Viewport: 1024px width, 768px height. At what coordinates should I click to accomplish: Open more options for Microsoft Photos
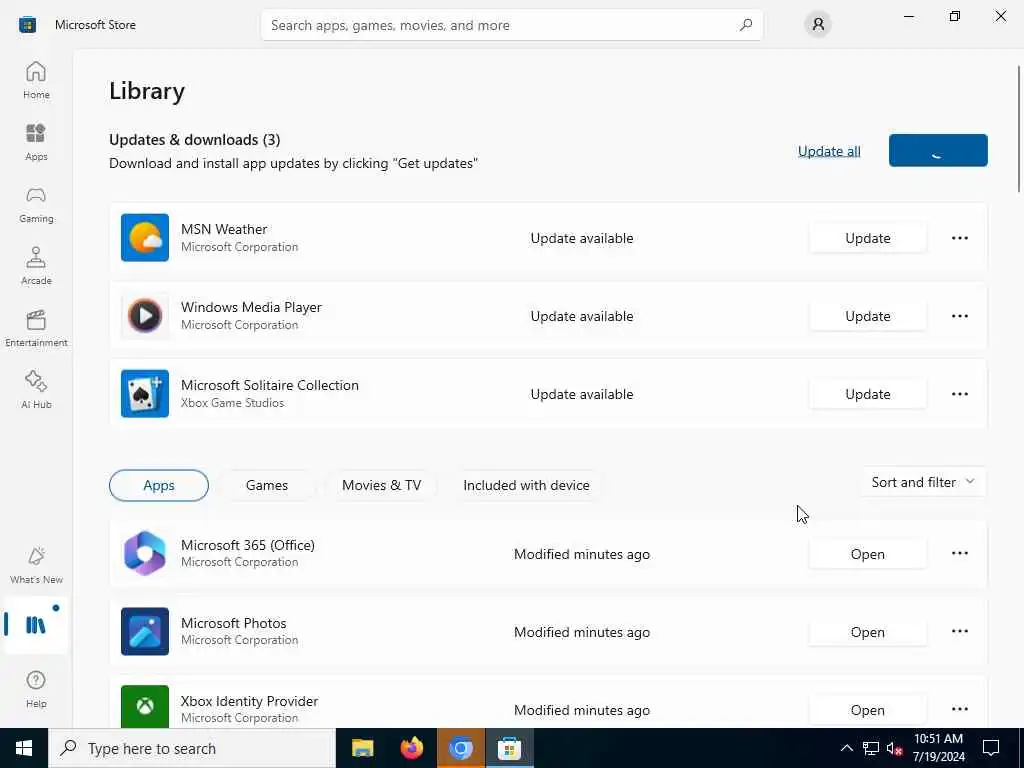[959, 632]
